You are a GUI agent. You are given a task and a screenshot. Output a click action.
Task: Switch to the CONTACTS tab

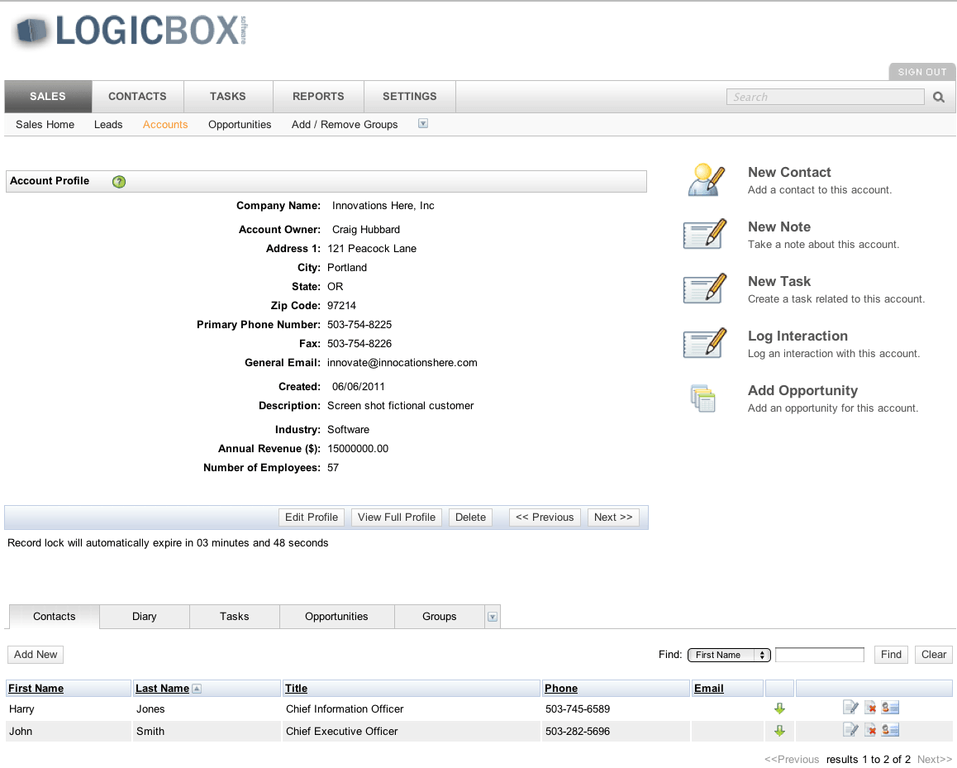(137, 96)
